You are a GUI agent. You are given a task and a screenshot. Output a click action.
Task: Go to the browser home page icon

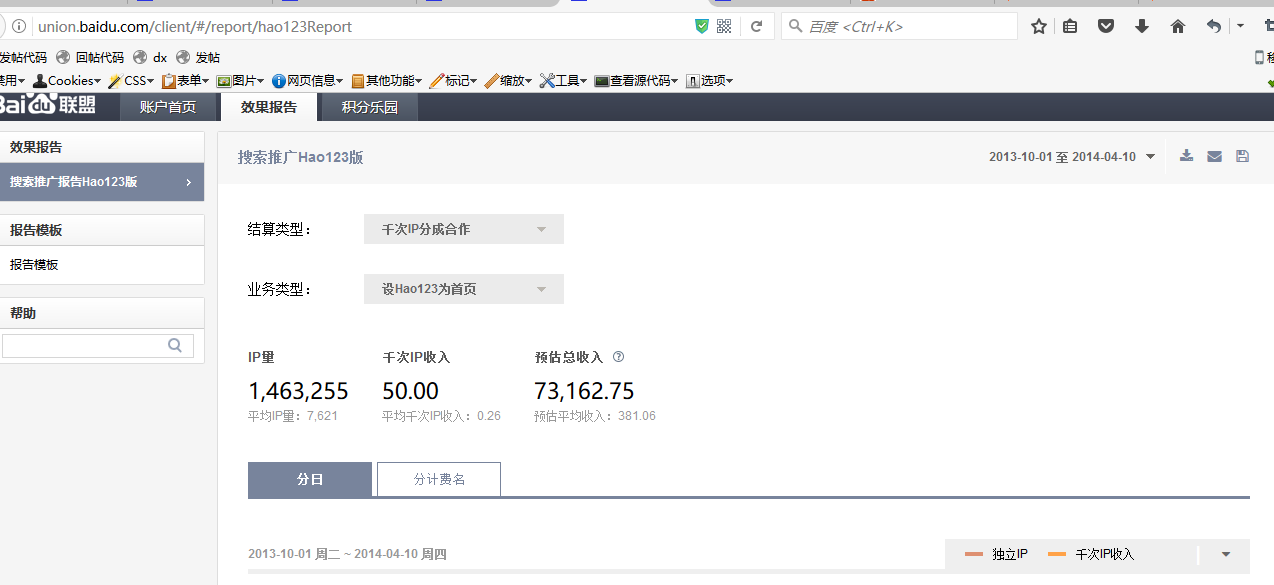[x=1178, y=27]
